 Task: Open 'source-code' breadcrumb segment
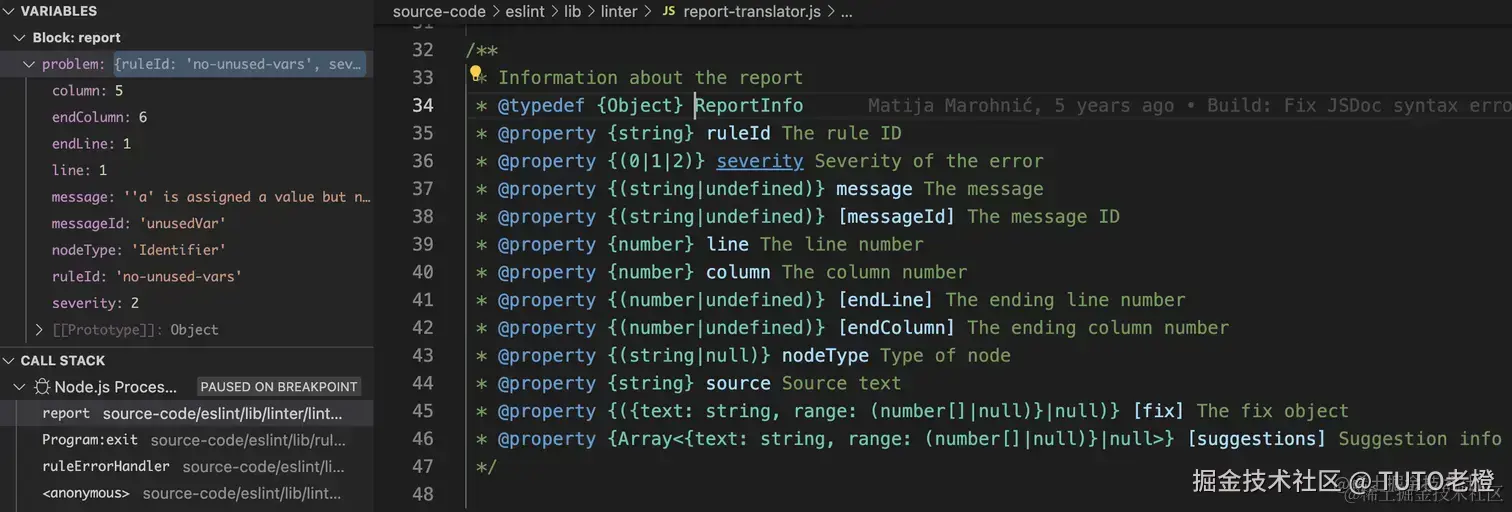tap(439, 12)
